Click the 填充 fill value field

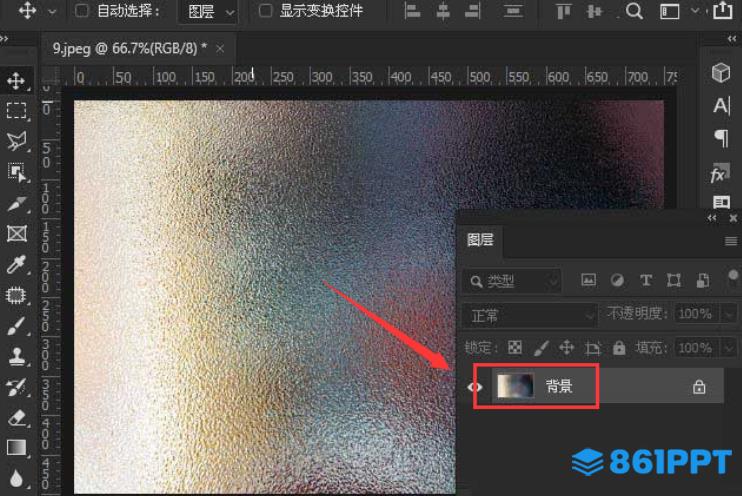point(696,348)
